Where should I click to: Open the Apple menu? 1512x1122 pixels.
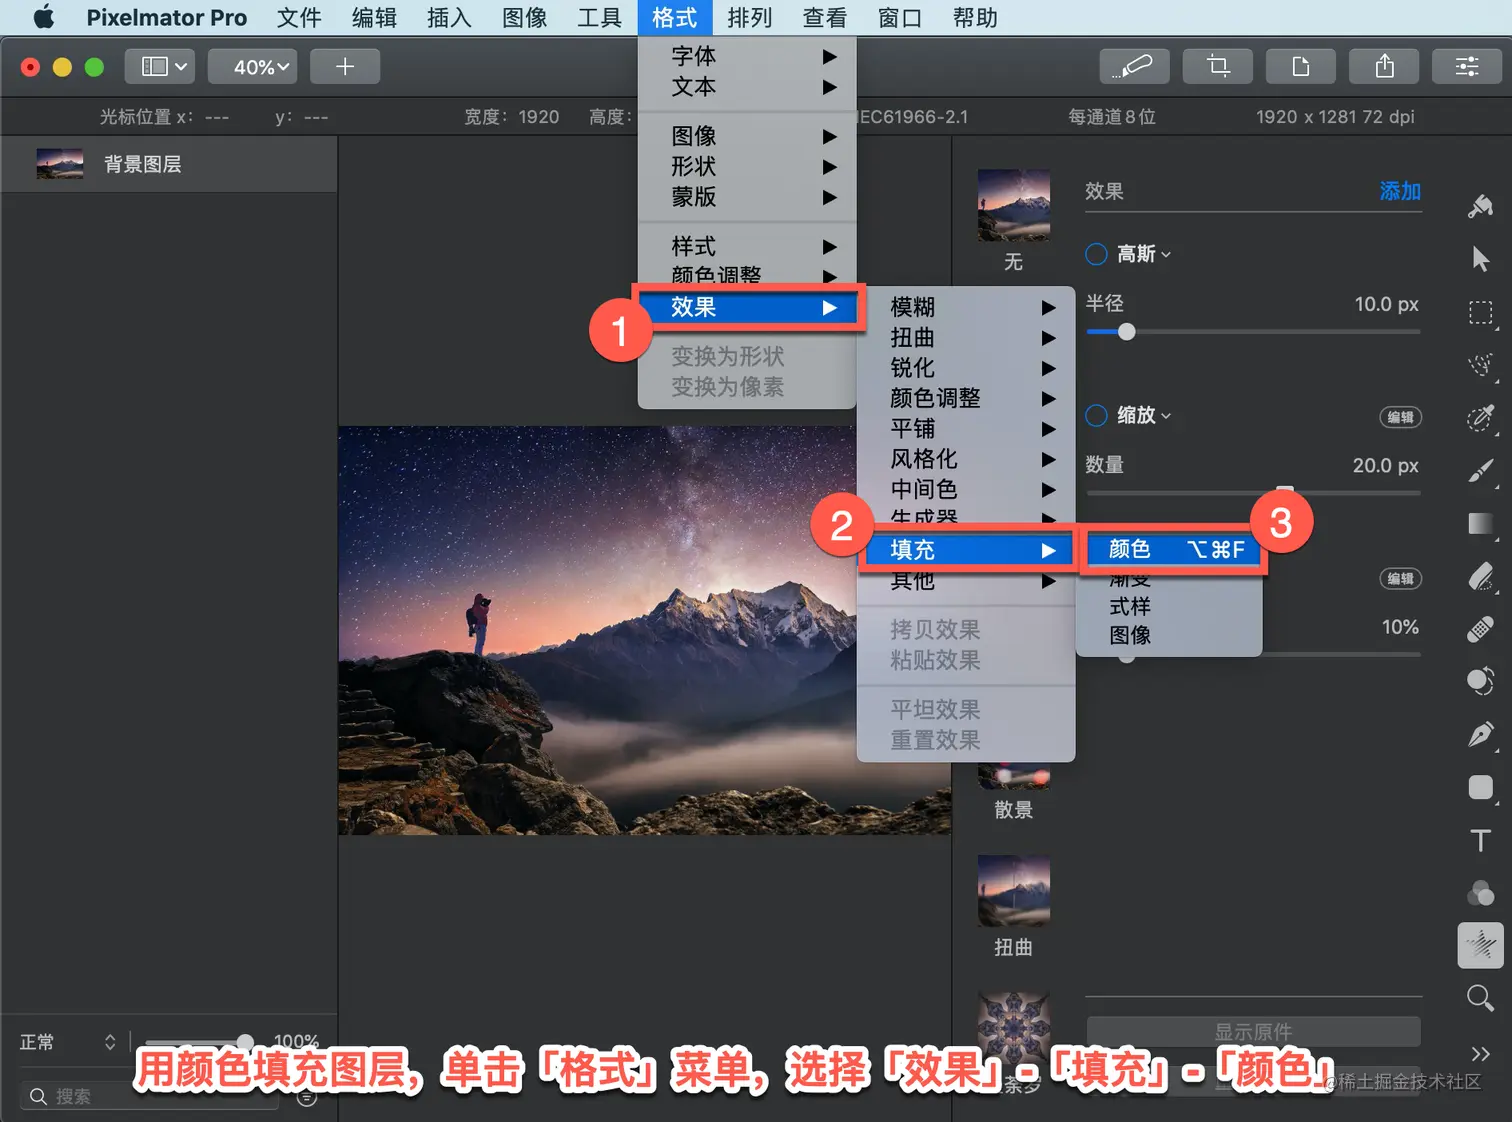pos(44,18)
